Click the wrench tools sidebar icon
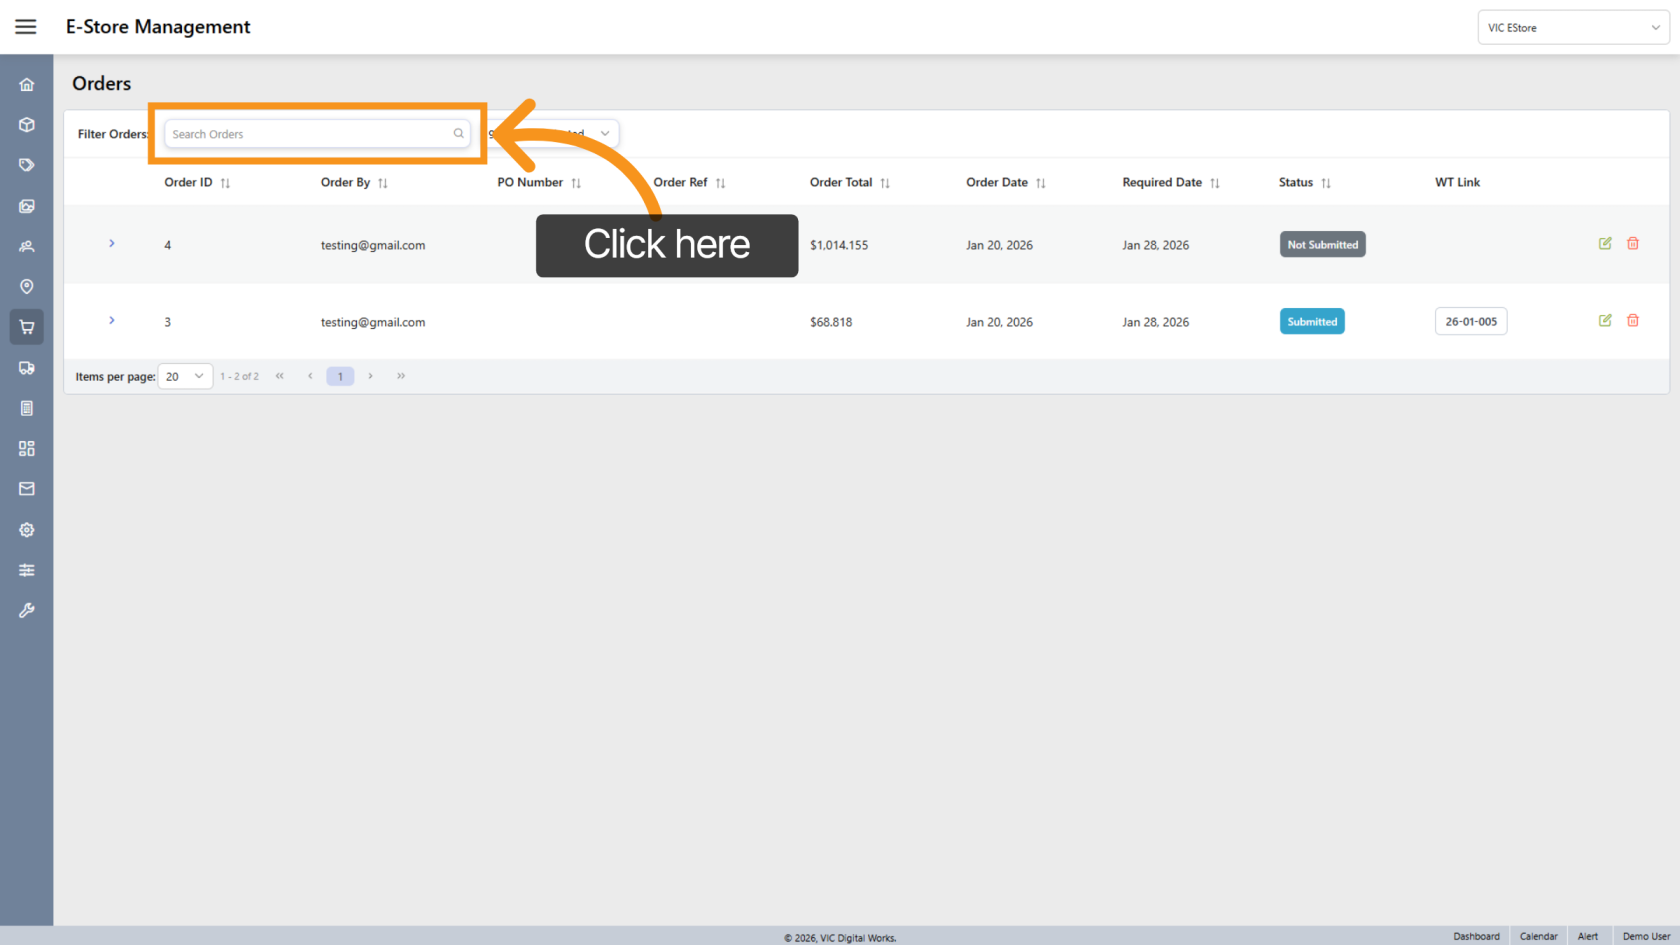1680x945 pixels. [27, 610]
